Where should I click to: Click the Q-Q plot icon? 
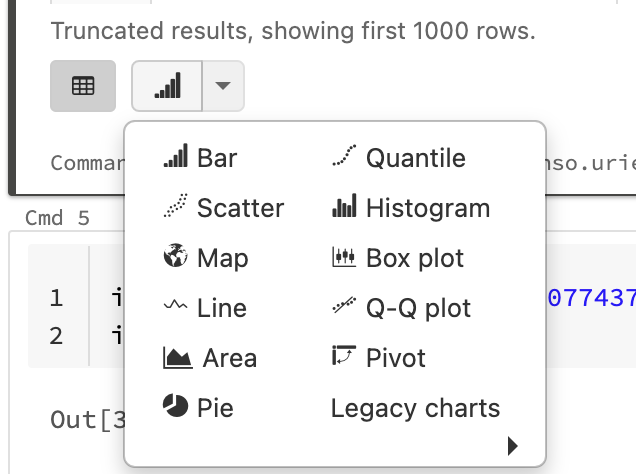point(343,307)
